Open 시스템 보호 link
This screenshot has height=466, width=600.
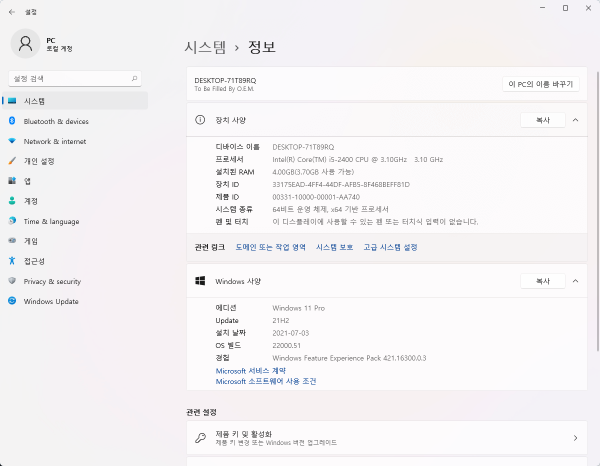point(334,248)
